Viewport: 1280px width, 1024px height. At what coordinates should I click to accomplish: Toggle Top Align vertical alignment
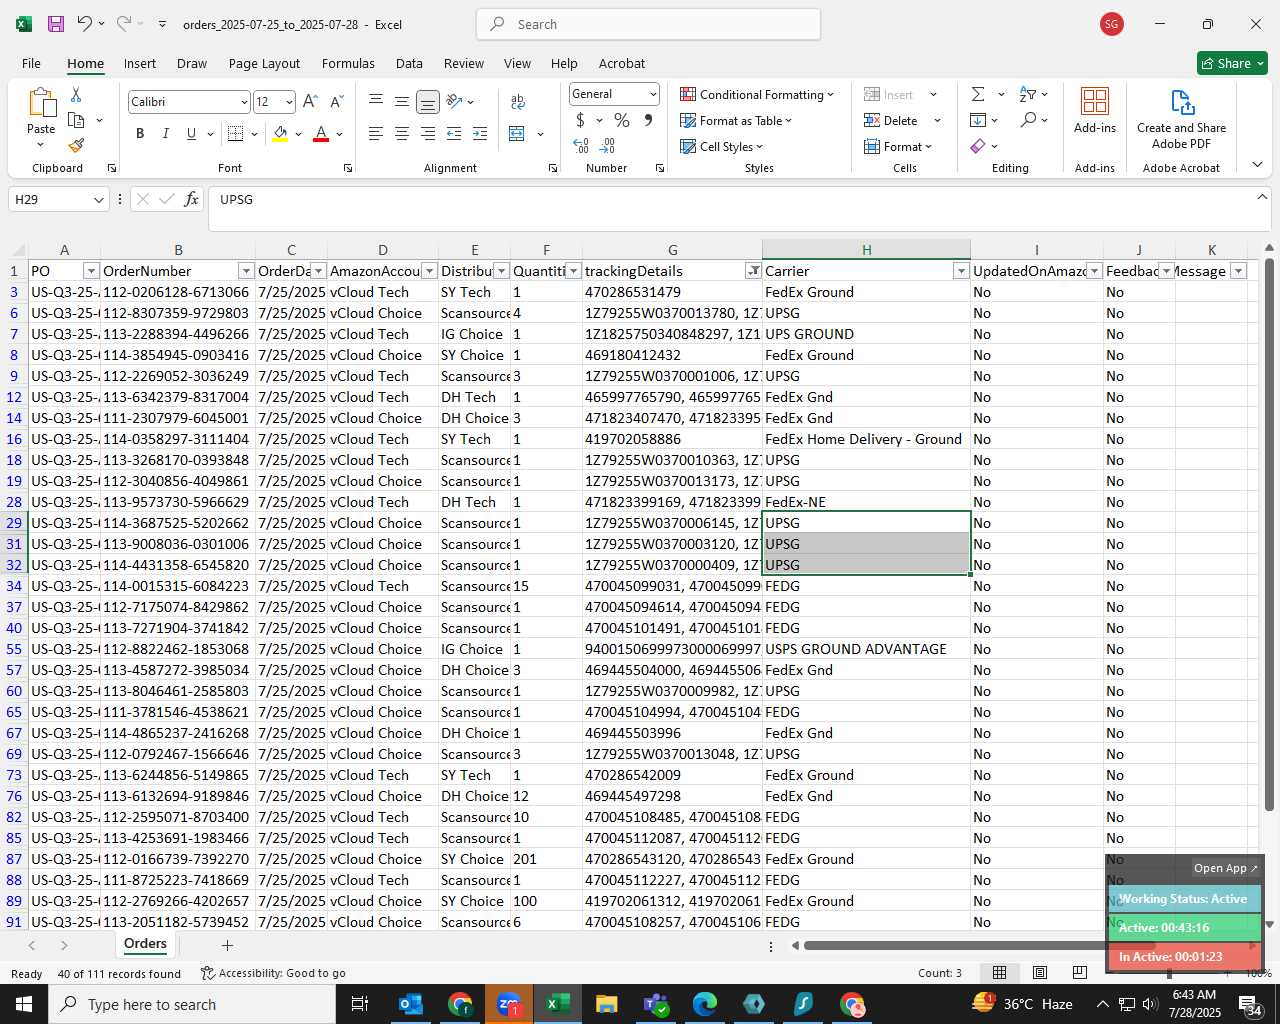tap(376, 102)
